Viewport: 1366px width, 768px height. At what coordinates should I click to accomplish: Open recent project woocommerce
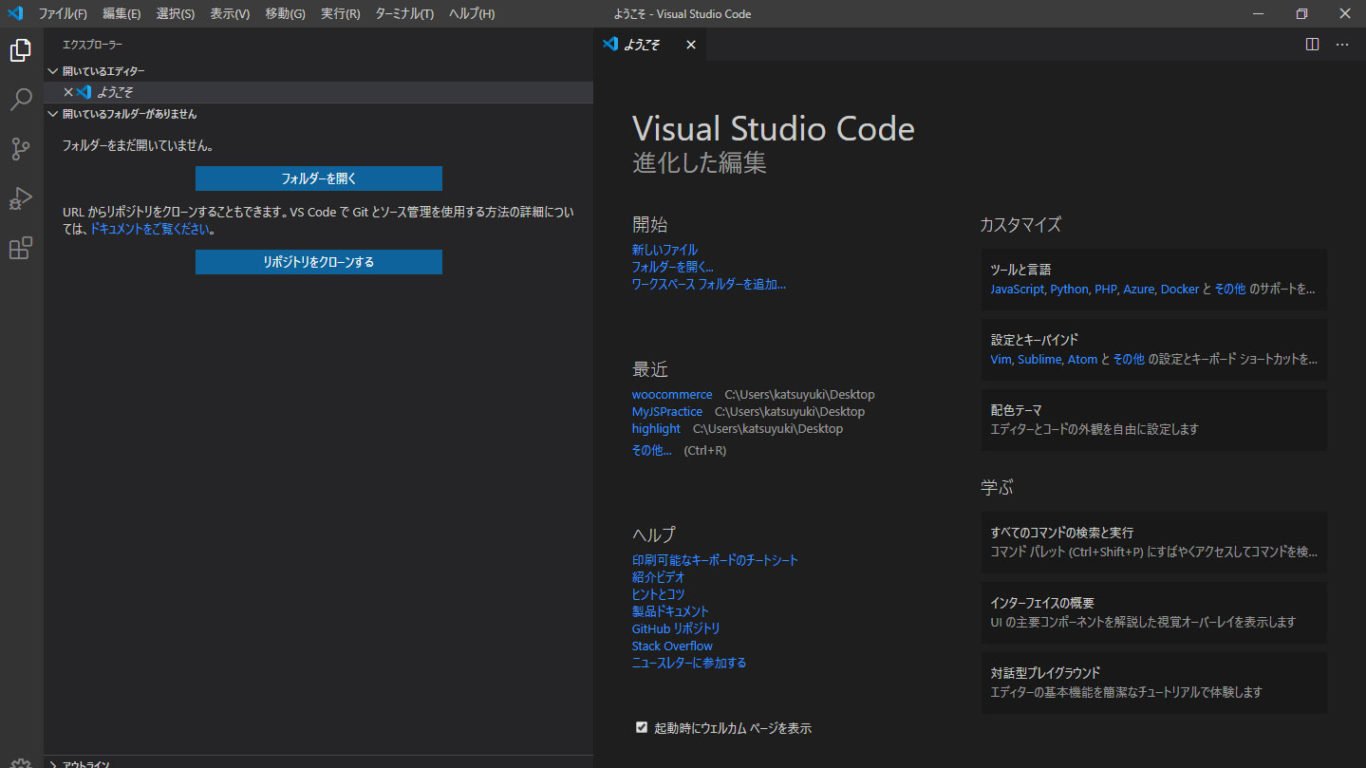tap(672, 394)
